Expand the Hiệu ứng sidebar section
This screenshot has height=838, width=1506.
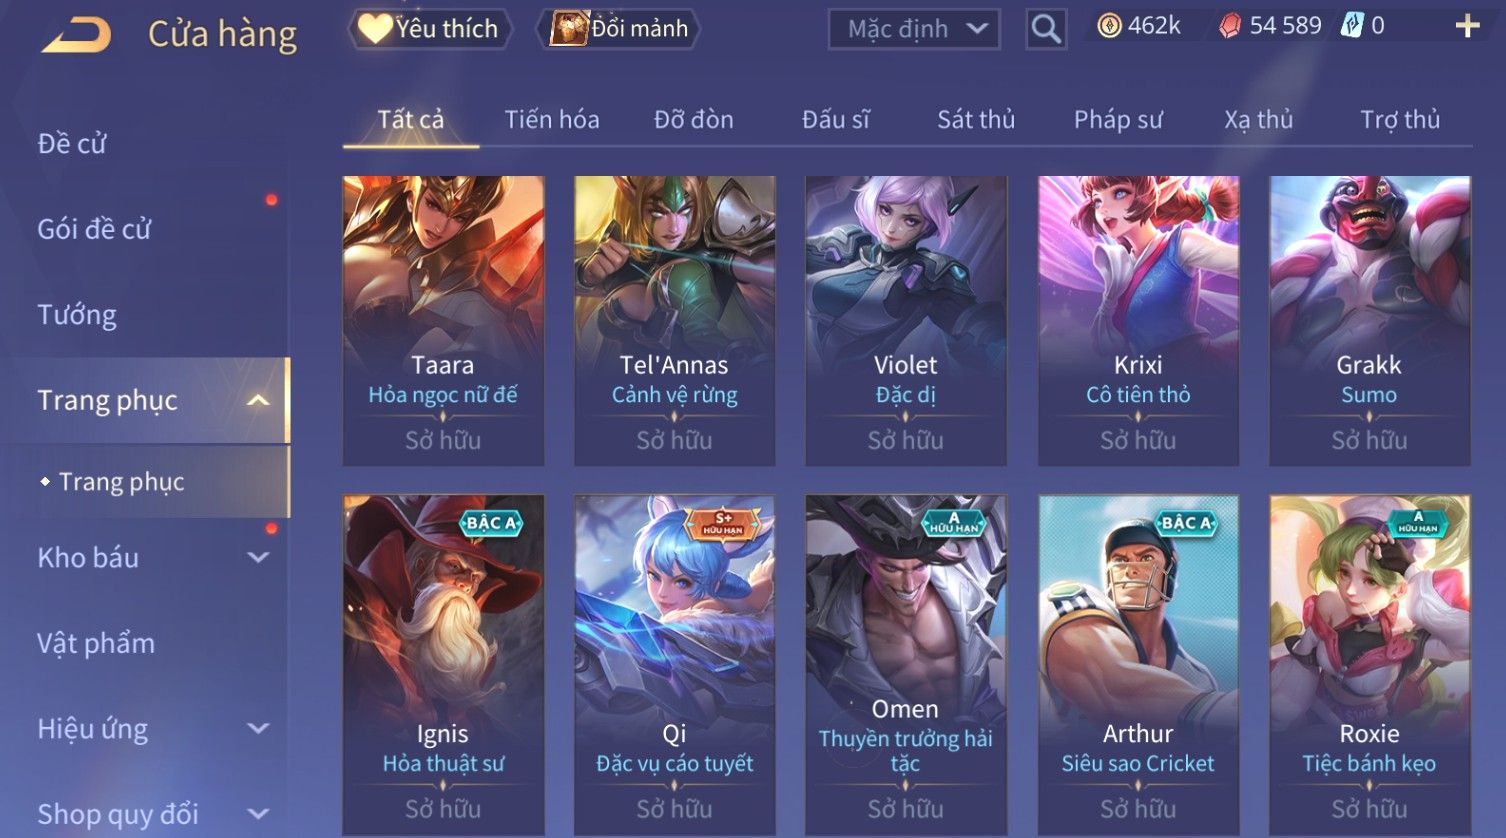point(258,729)
